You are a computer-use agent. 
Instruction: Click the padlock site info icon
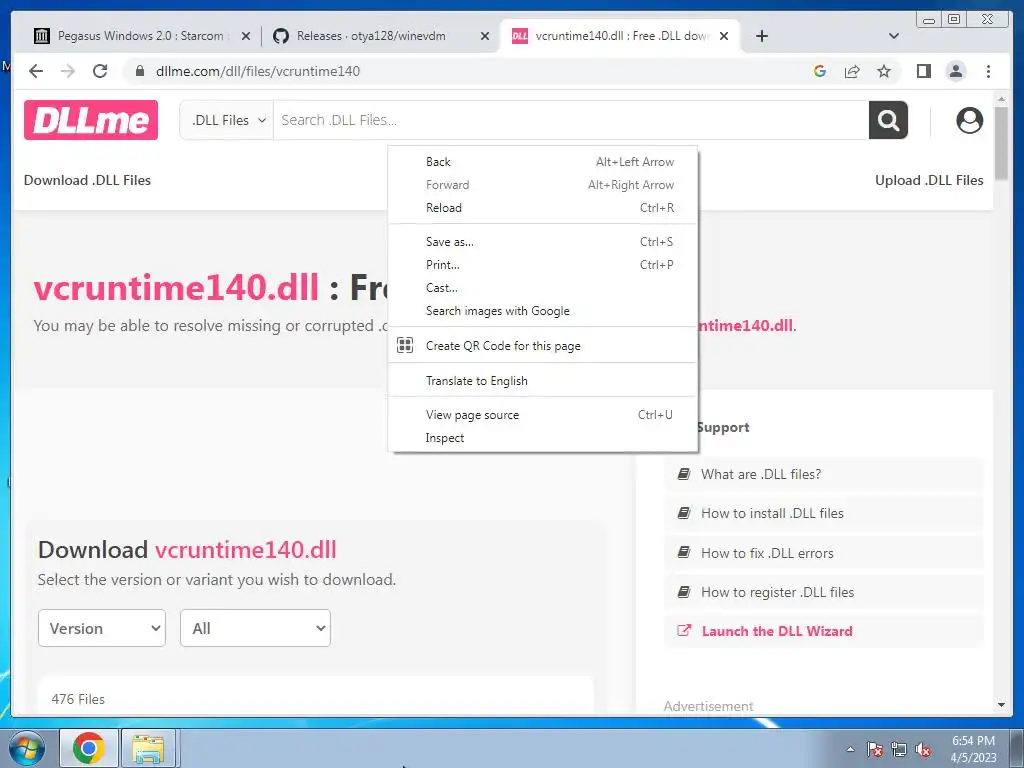(x=139, y=71)
